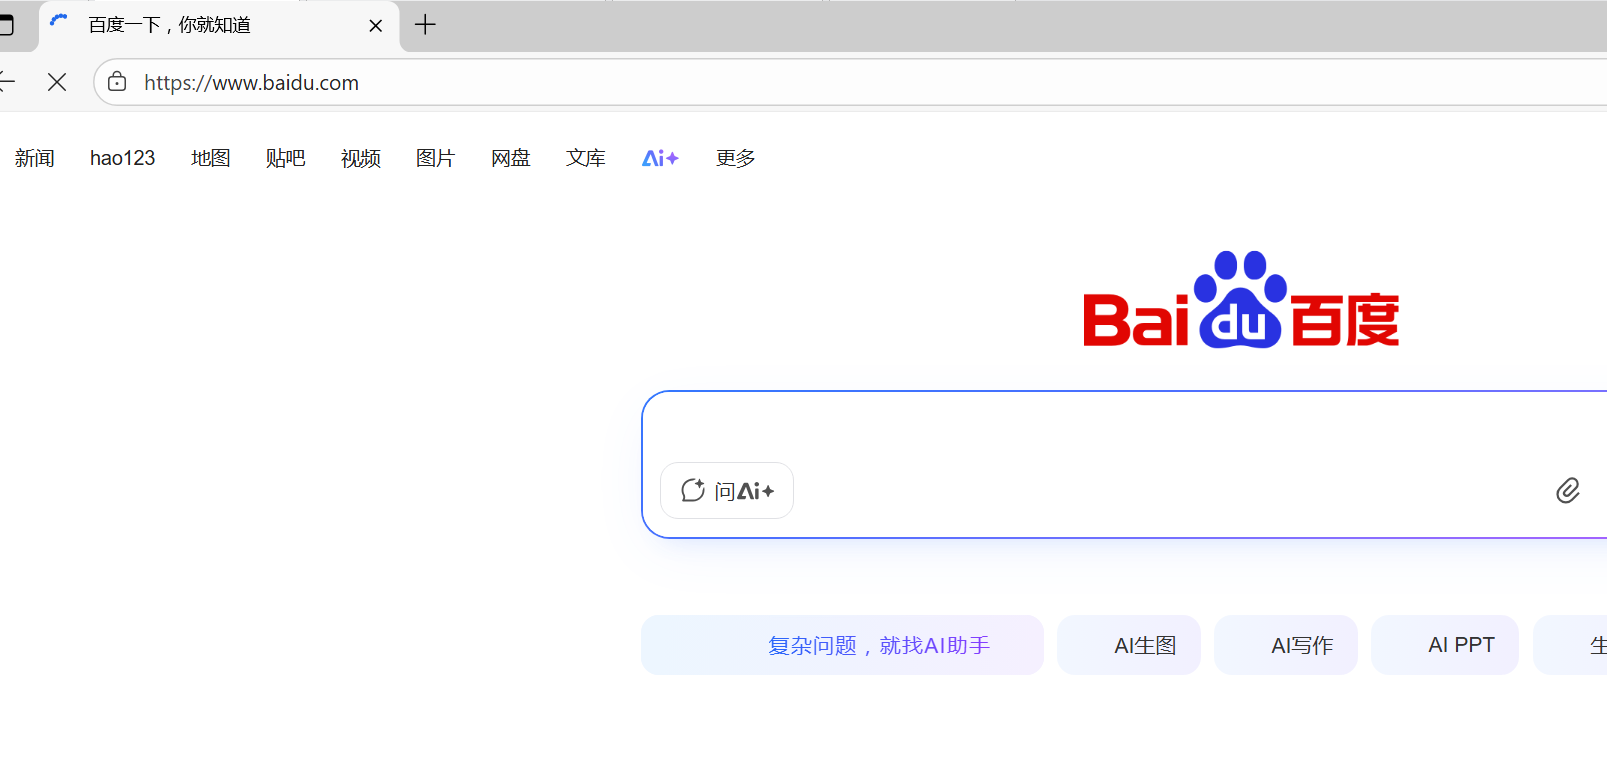The width and height of the screenshot is (1607, 771).
Task: Go to 地图 in the top navigation
Action: 211,158
